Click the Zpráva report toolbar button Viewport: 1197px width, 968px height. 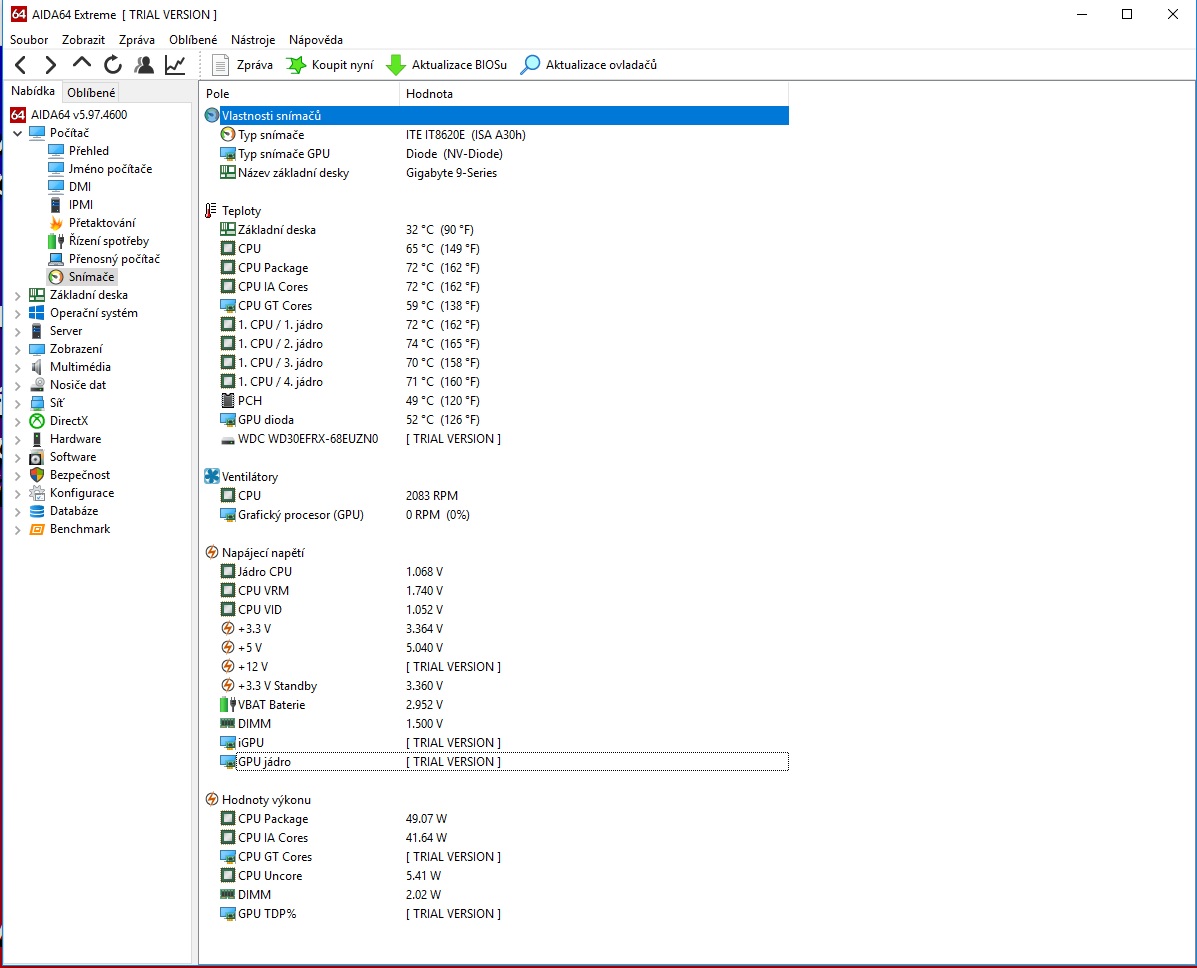click(x=242, y=65)
